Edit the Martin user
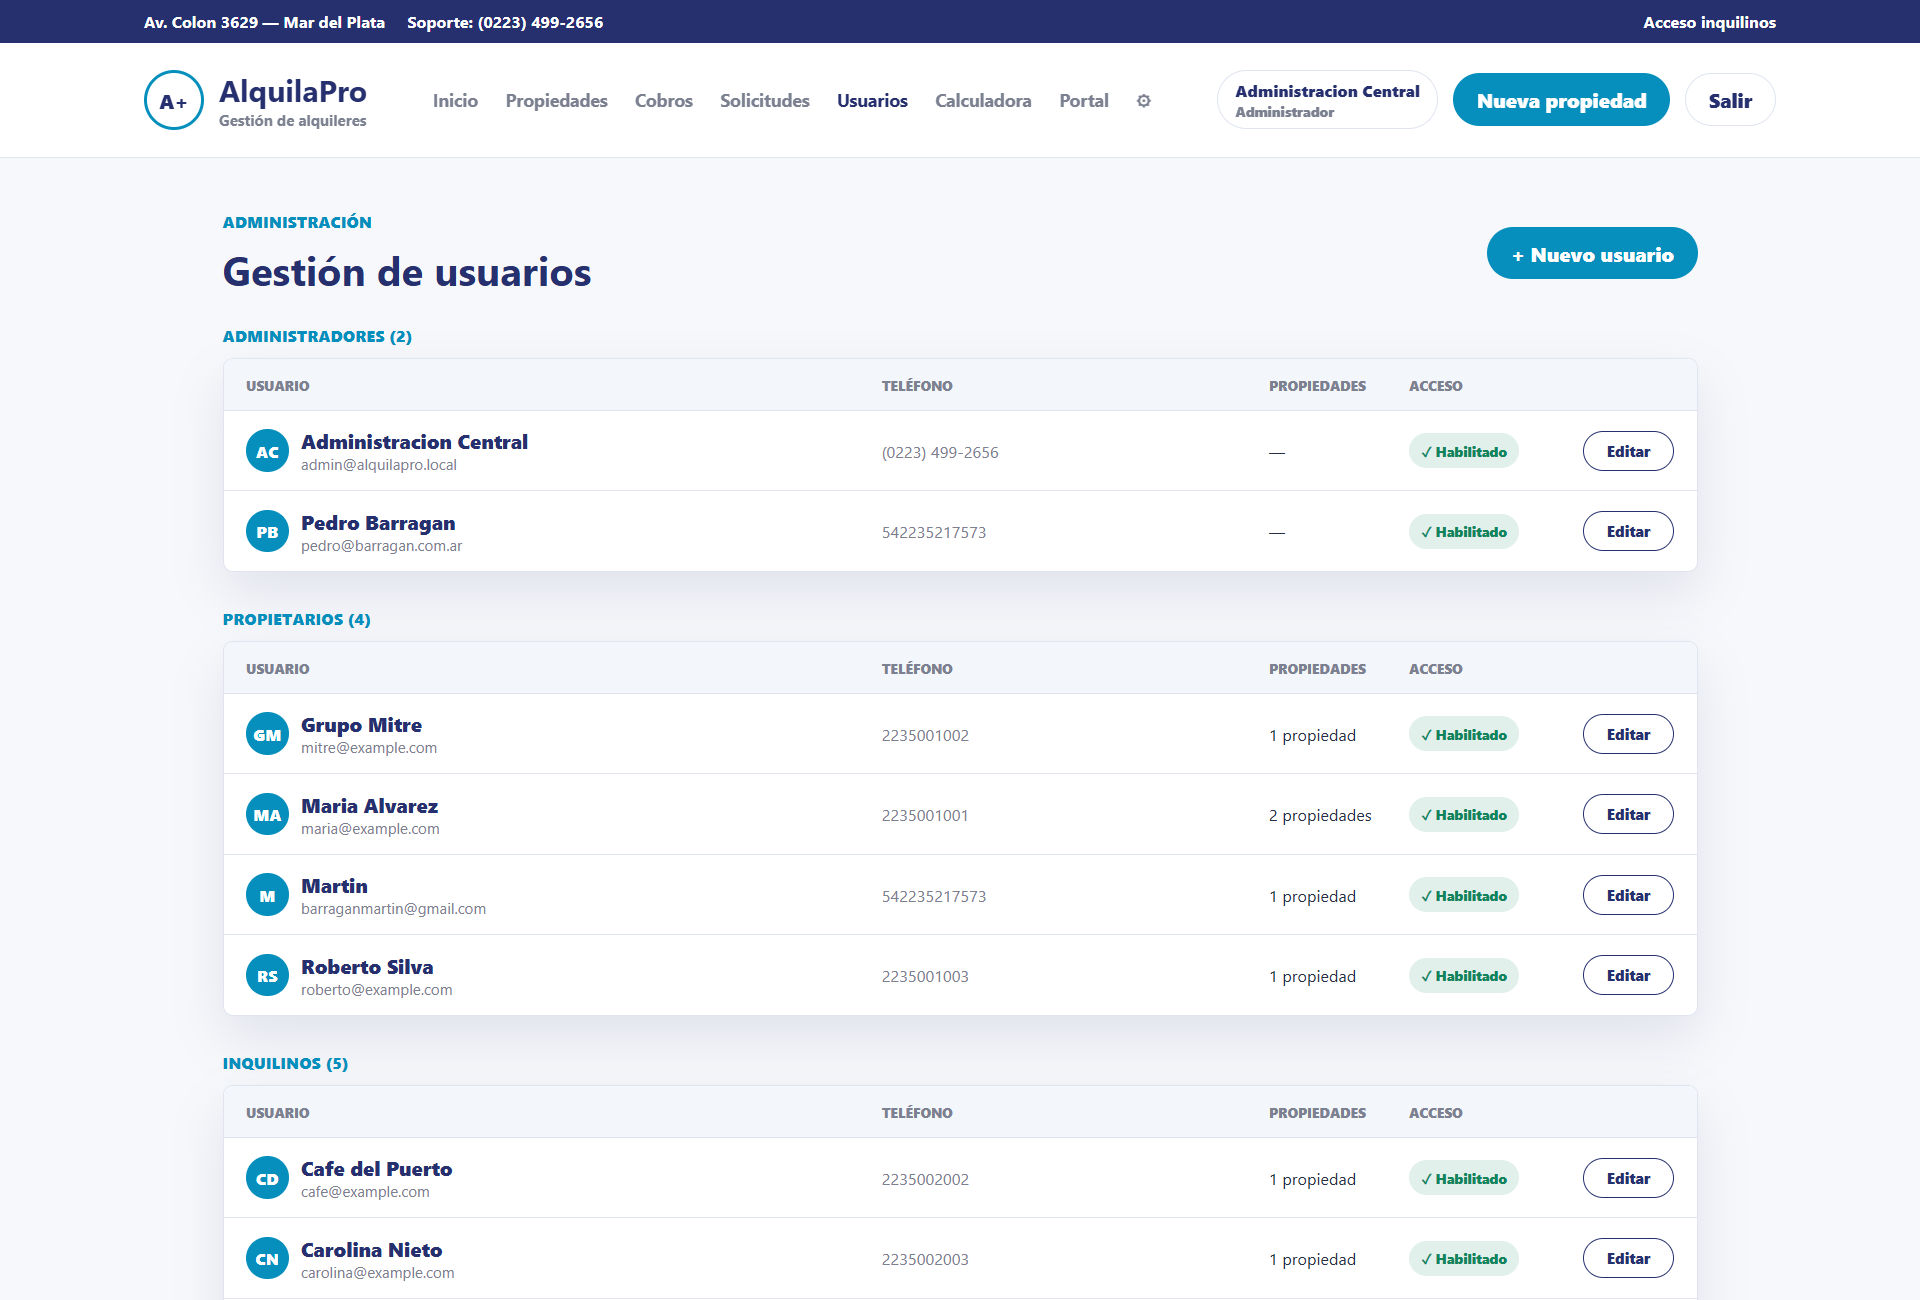Viewport: 1920px width, 1300px height. point(1628,896)
